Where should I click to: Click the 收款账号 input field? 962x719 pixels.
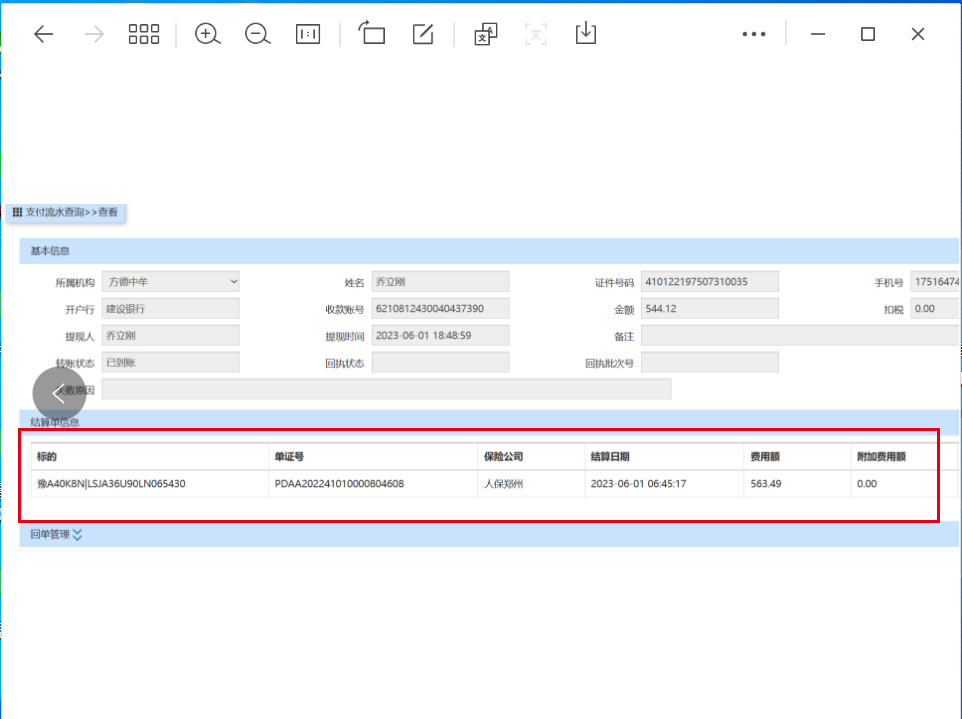coord(440,308)
